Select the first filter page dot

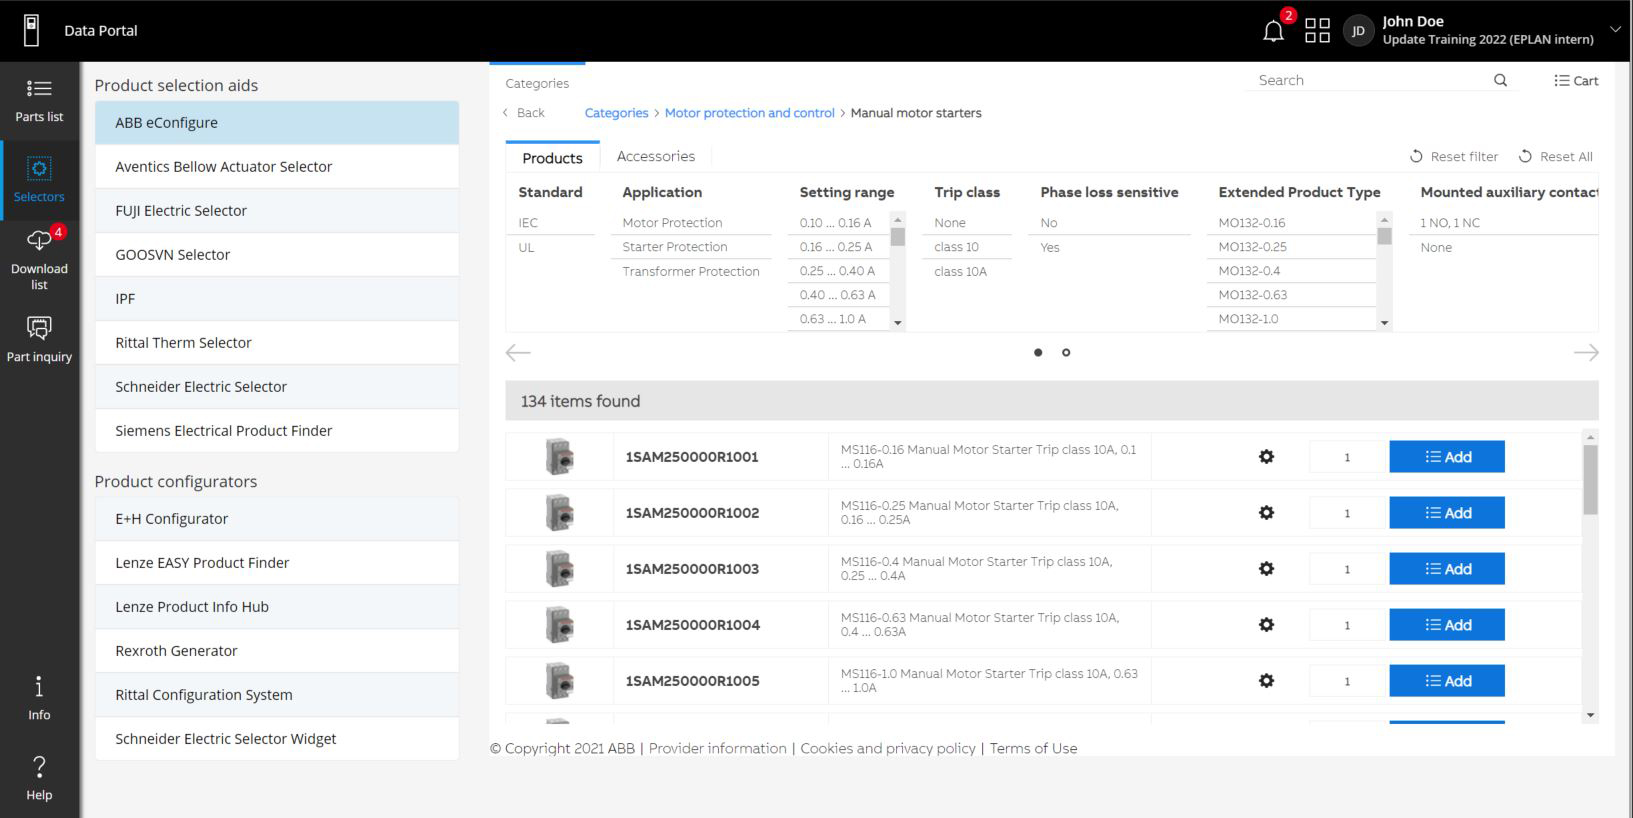1038,352
